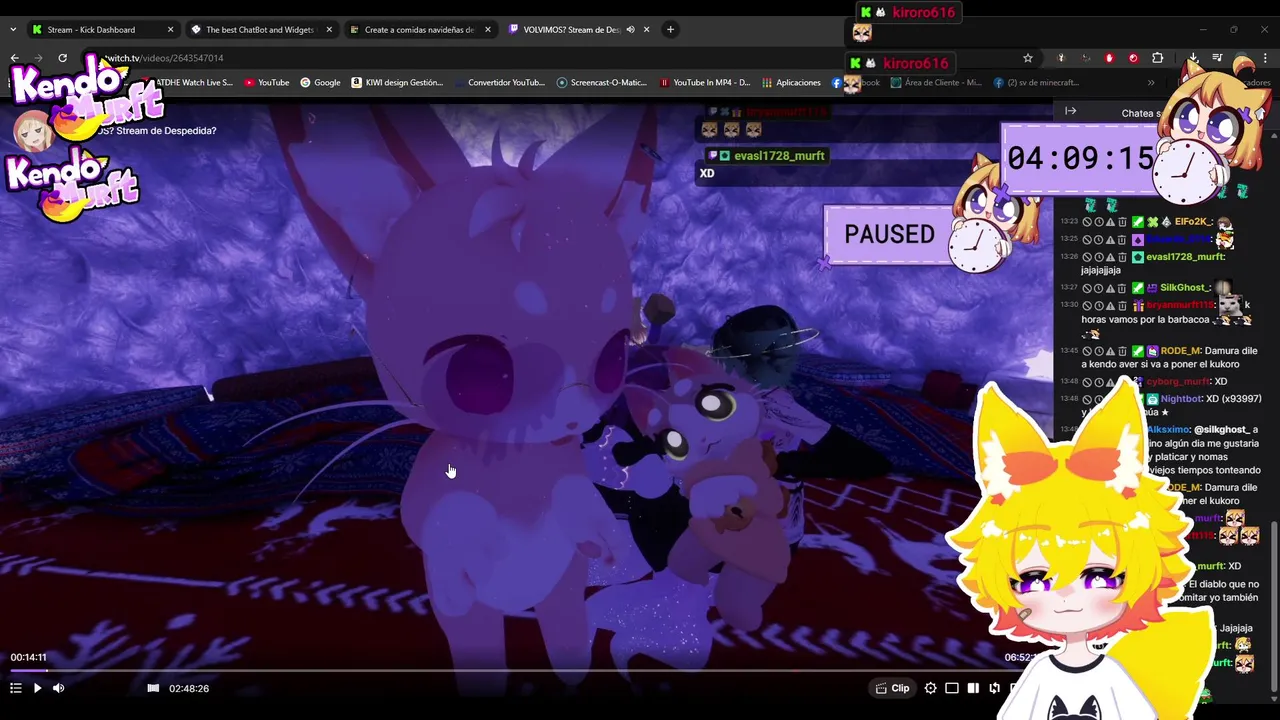1280x720 pixels.
Task: Open the Google bookmark
Action: click(x=320, y=82)
